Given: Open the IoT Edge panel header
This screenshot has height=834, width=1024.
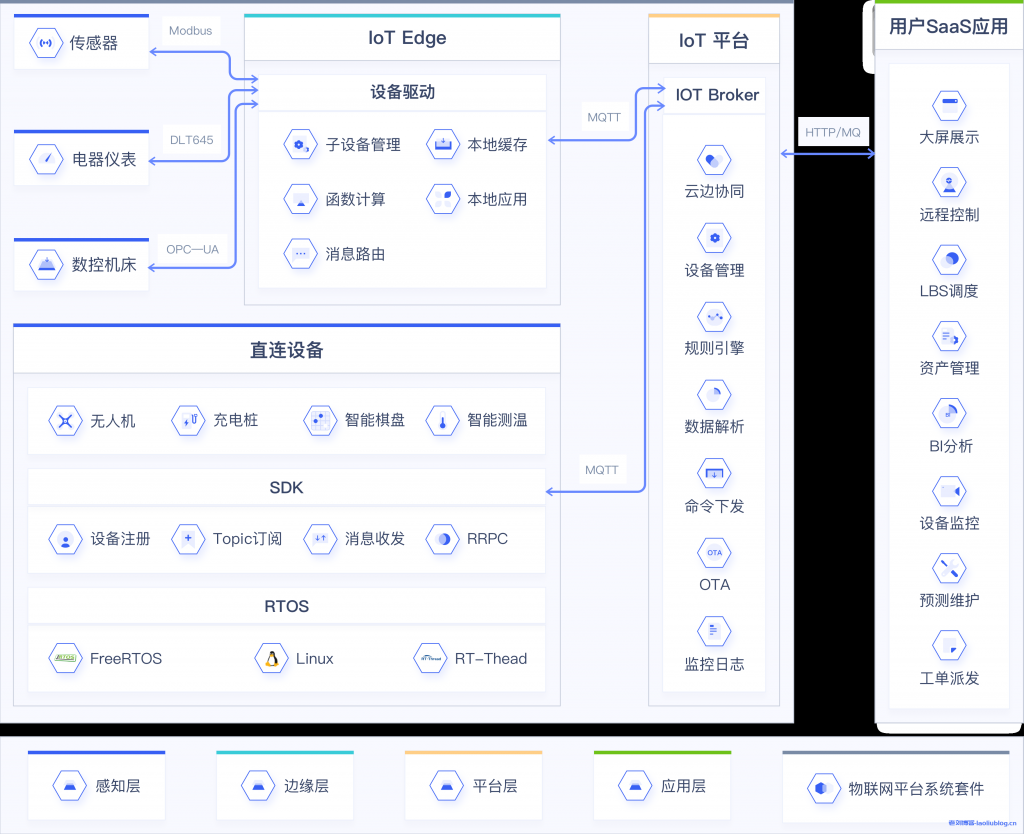Looking at the screenshot, I should pos(402,37).
